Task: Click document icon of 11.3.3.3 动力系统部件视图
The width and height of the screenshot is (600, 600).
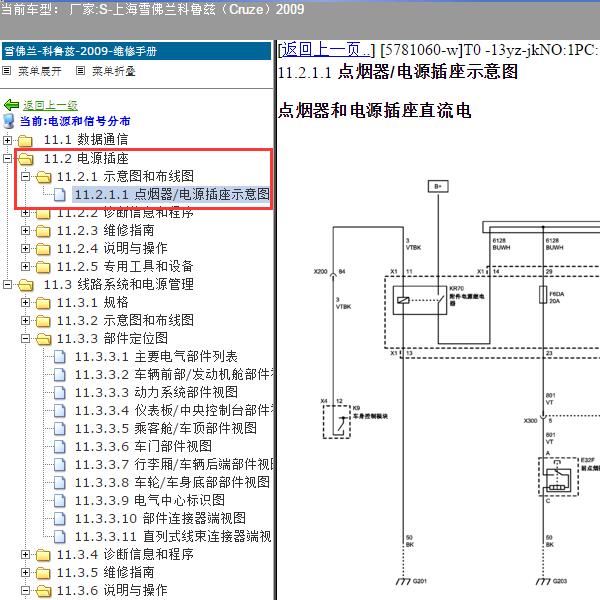Action: (59, 393)
